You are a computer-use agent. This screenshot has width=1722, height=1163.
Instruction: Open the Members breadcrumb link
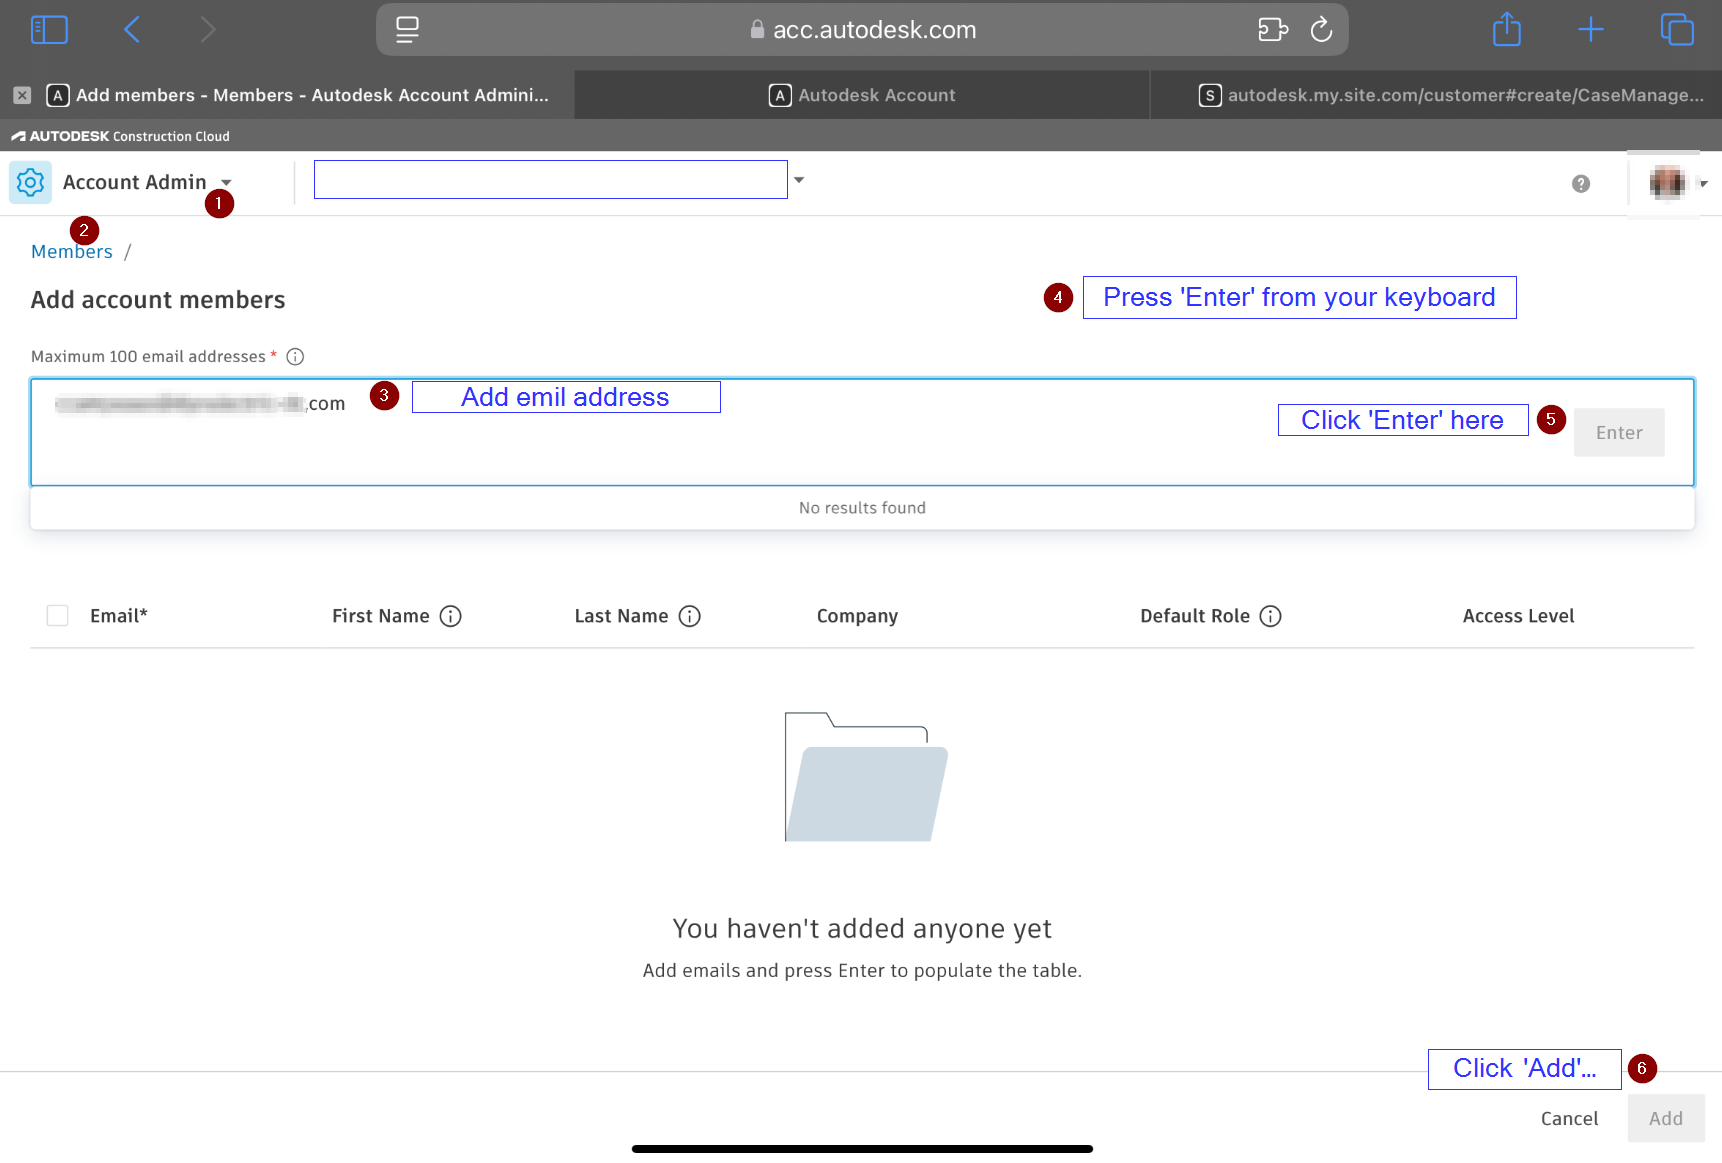71,251
